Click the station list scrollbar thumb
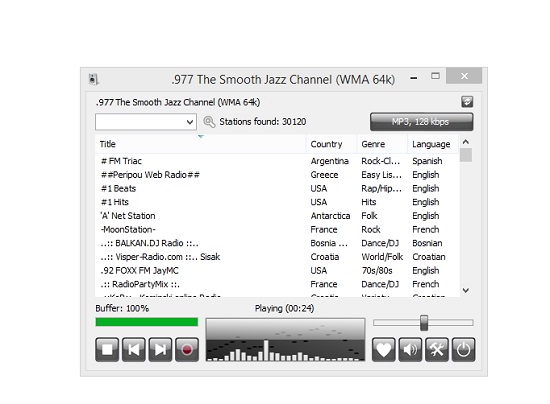The image size is (550, 404). click(x=466, y=155)
